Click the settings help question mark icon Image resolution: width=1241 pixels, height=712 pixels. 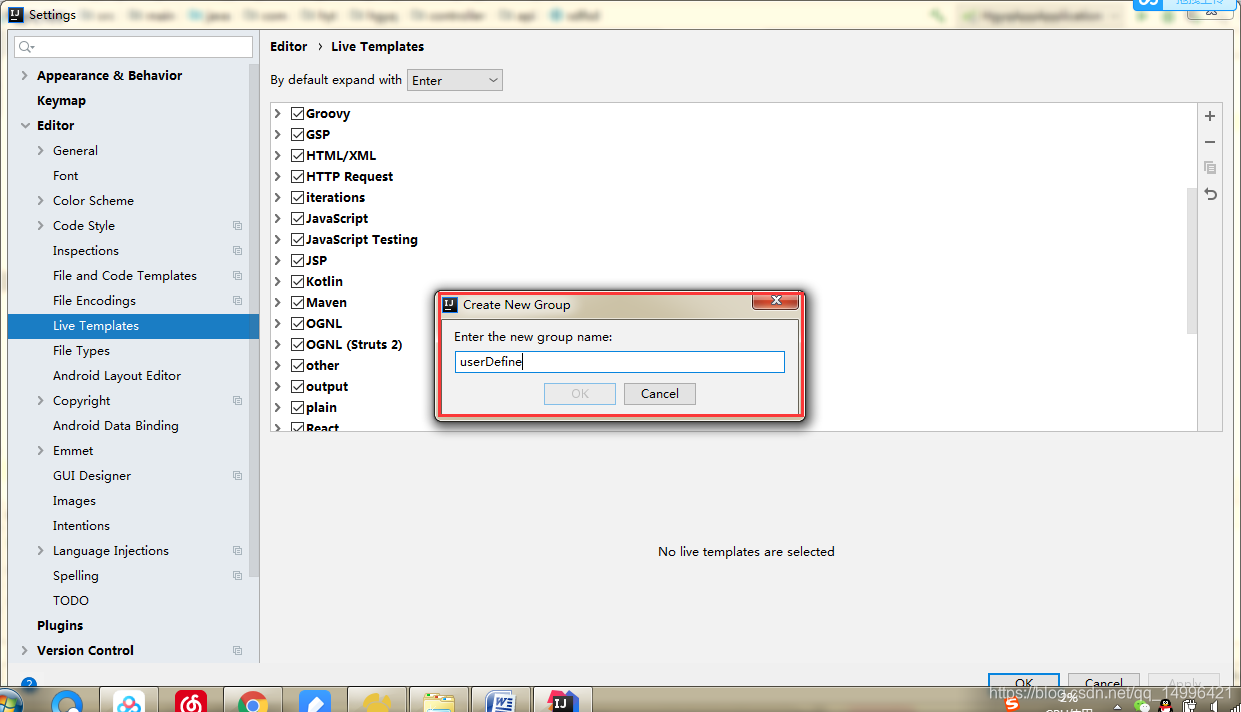(x=29, y=684)
